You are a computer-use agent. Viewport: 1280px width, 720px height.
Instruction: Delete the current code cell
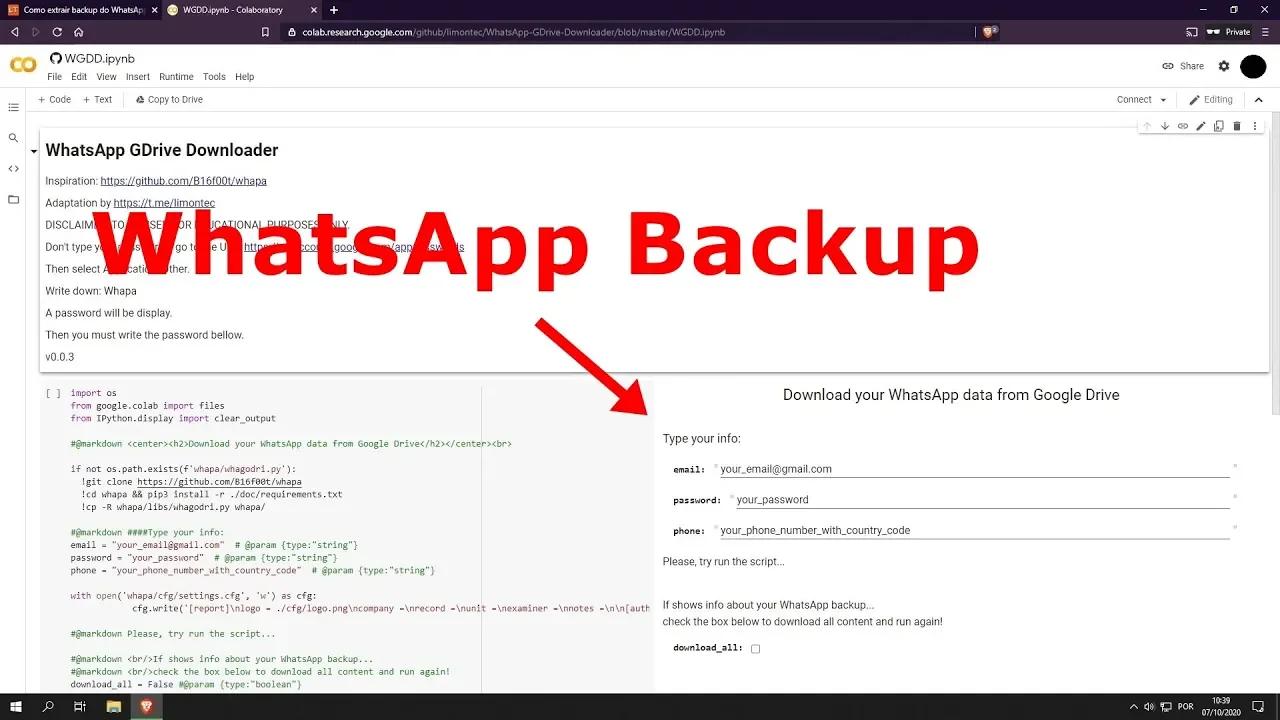tap(1237, 125)
